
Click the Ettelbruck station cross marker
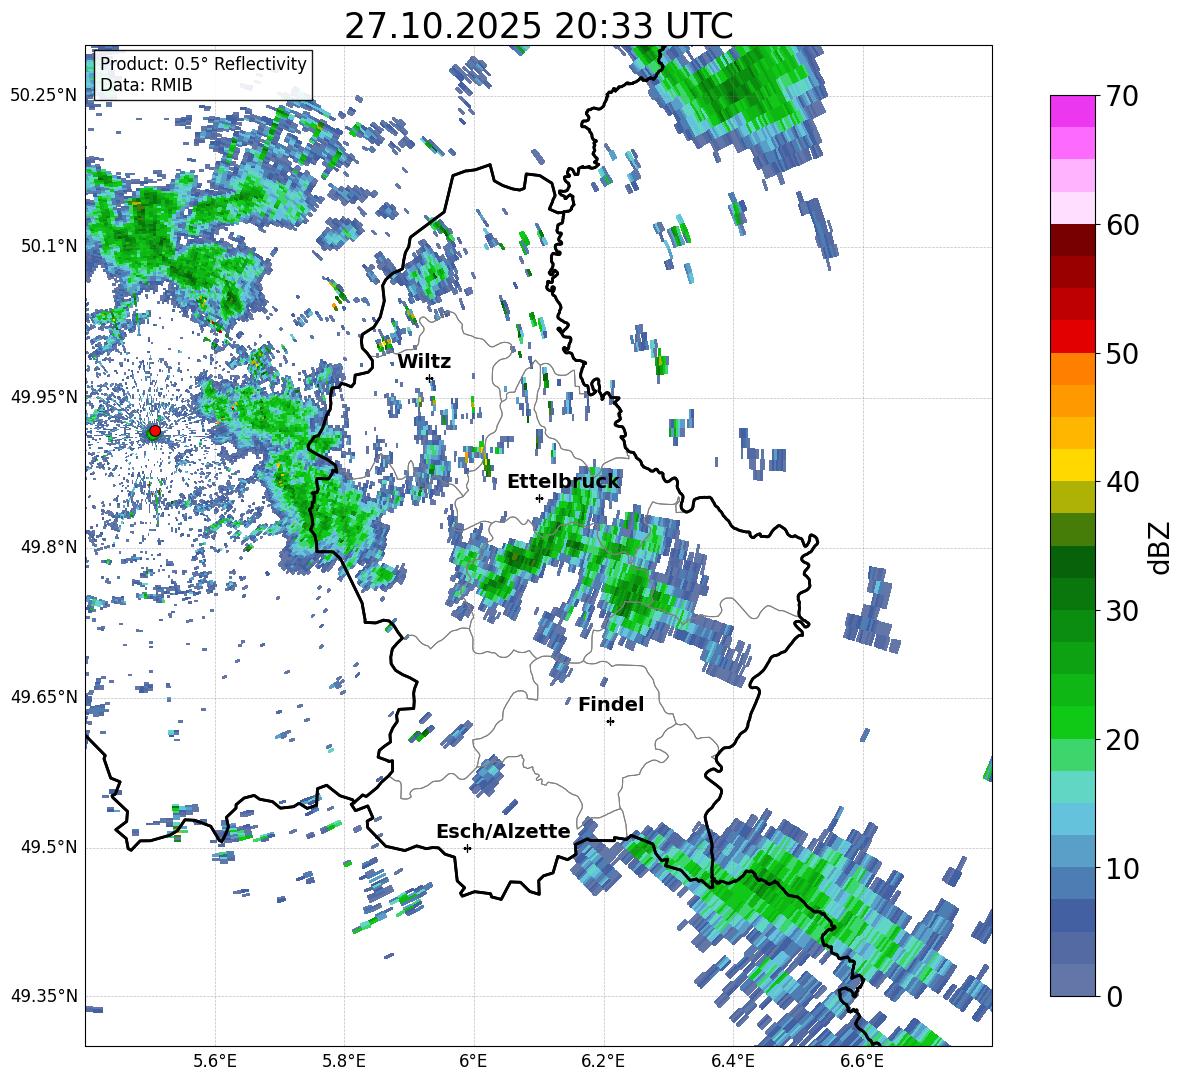tap(539, 498)
